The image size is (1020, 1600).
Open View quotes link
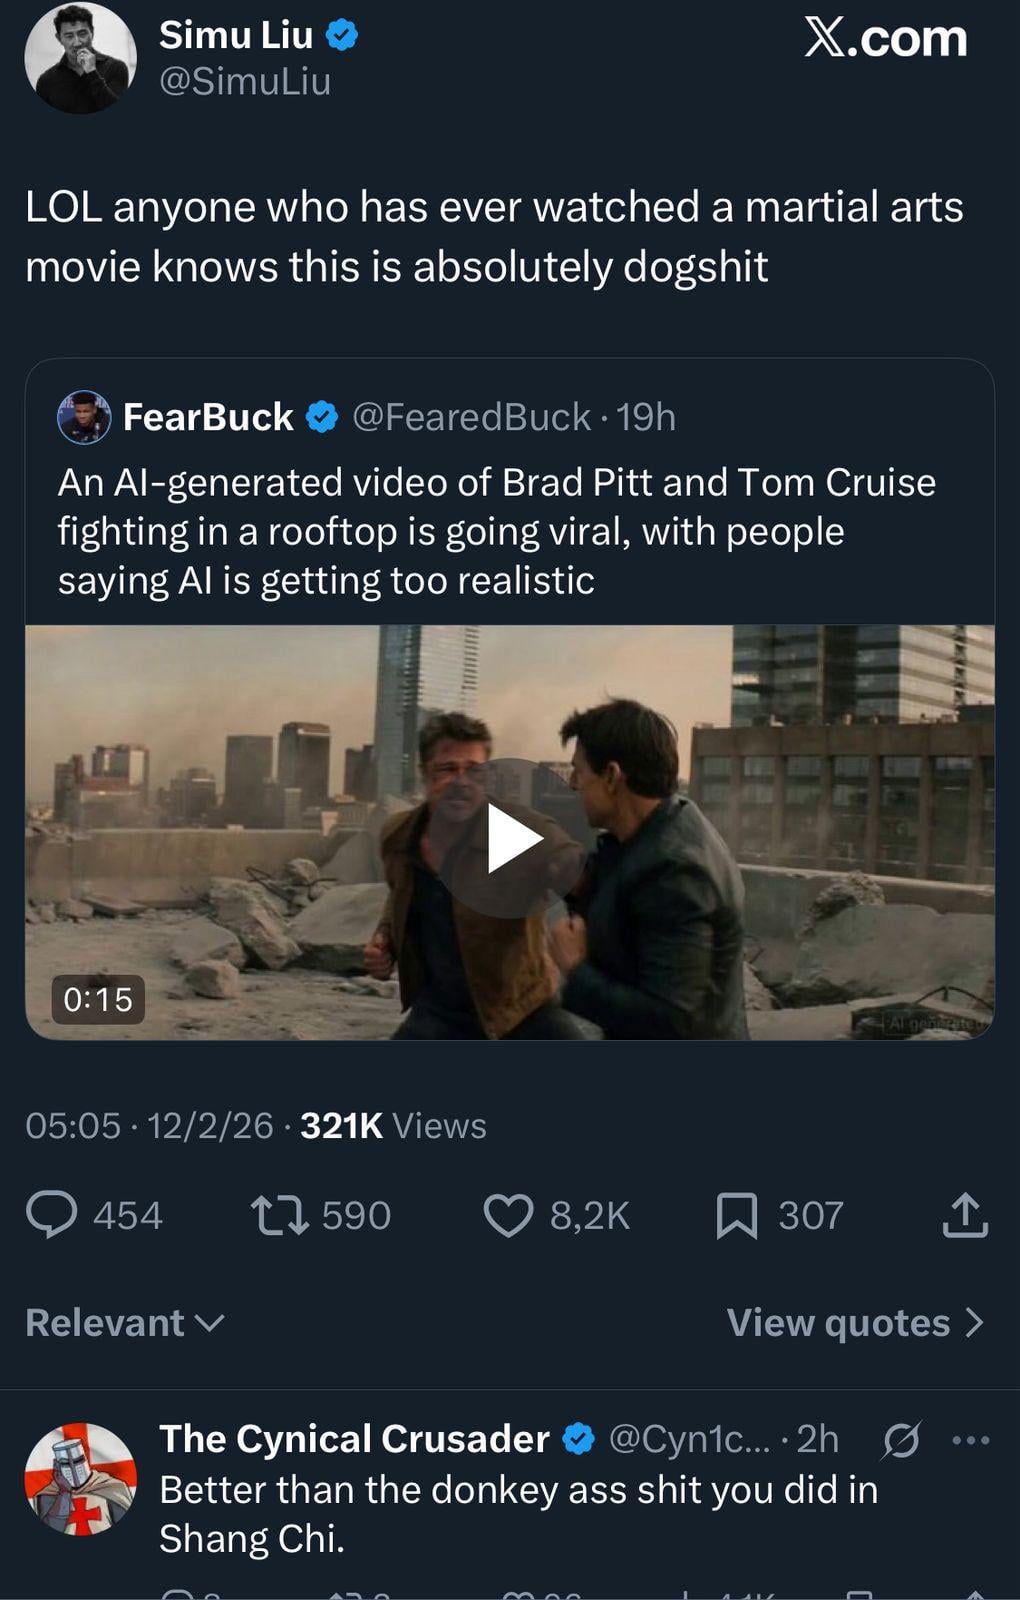coord(855,1323)
